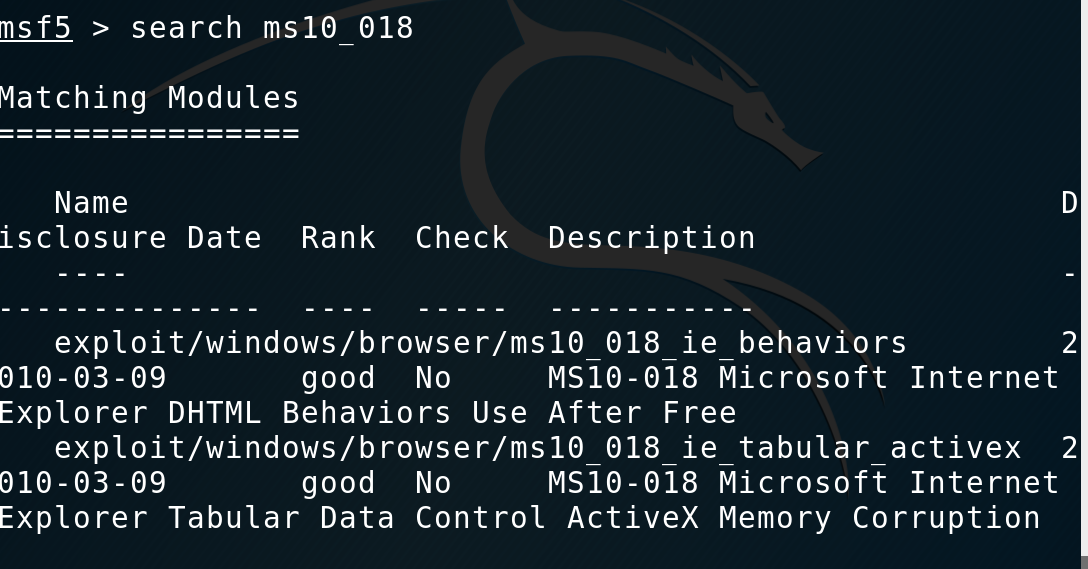Select the ms10_018_ie_behaviors module path
Image resolution: width=1088 pixels, height=569 pixels.
(x=480, y=343)
